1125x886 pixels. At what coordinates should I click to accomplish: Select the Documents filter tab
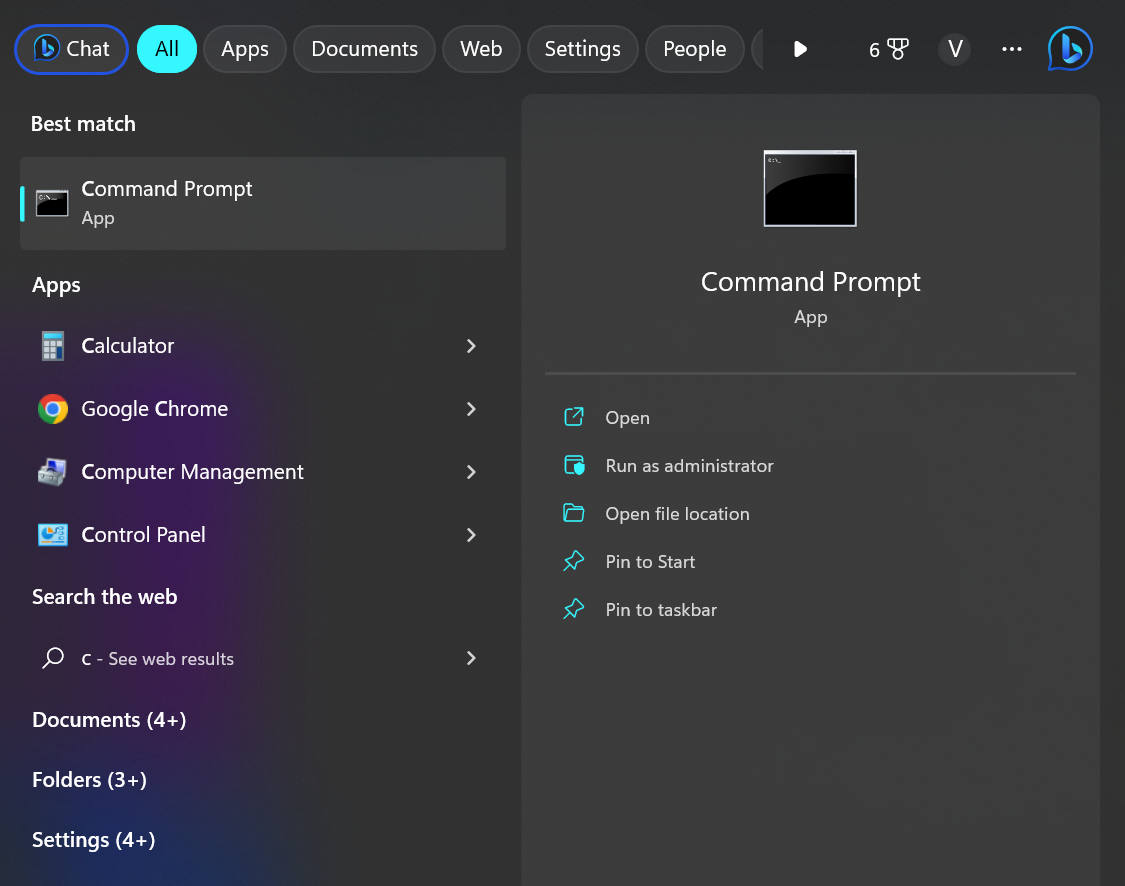pos(364,49)
